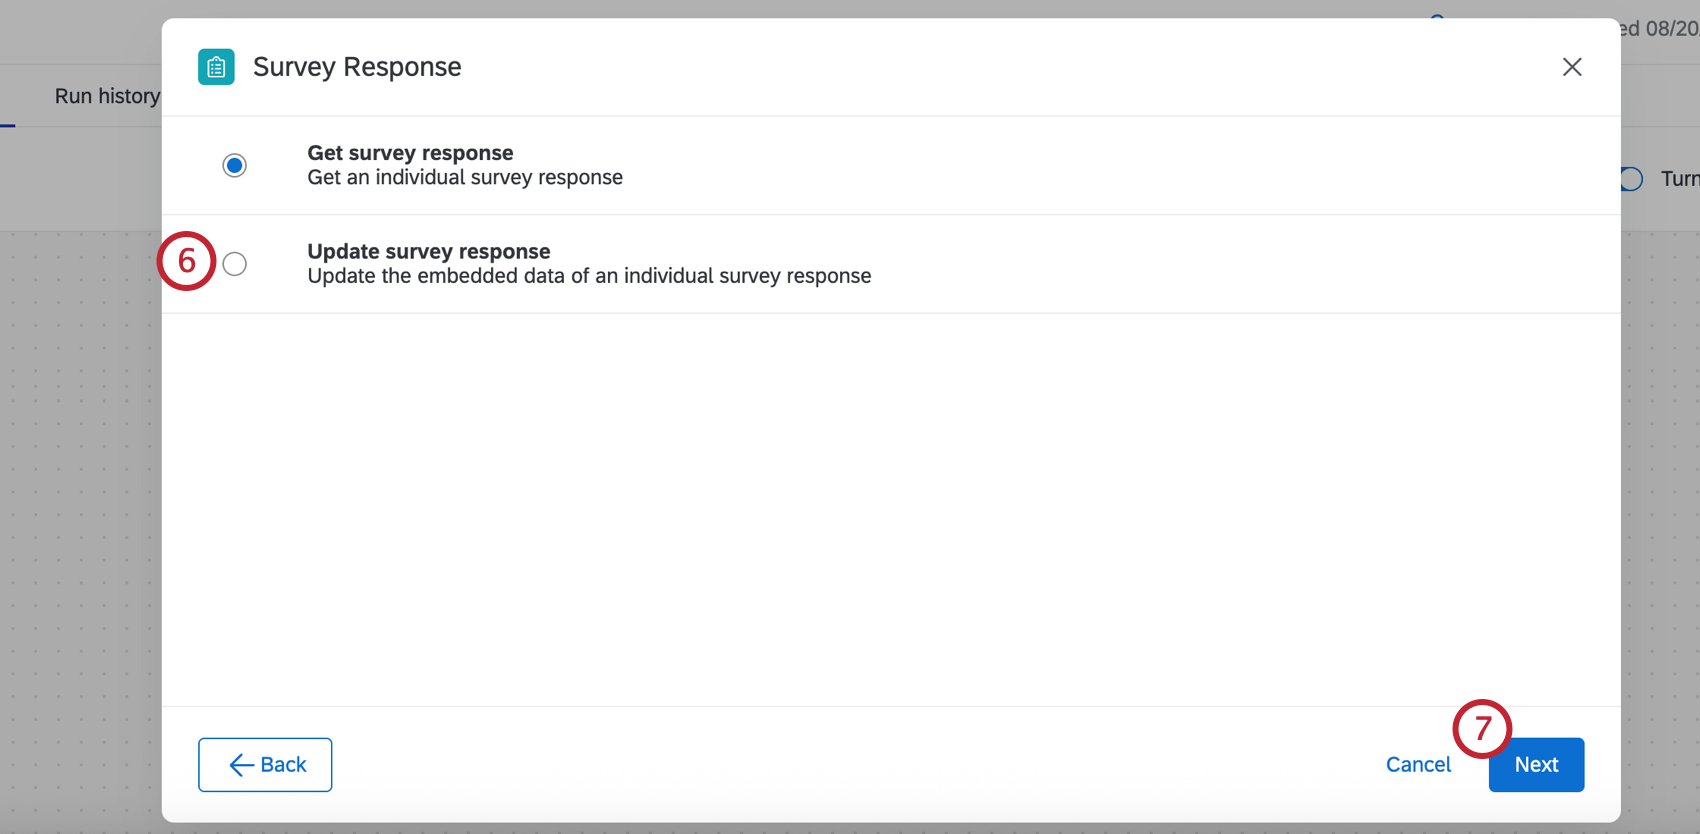
Task: Click the red circled number 6 annotation
Action: 186,262
